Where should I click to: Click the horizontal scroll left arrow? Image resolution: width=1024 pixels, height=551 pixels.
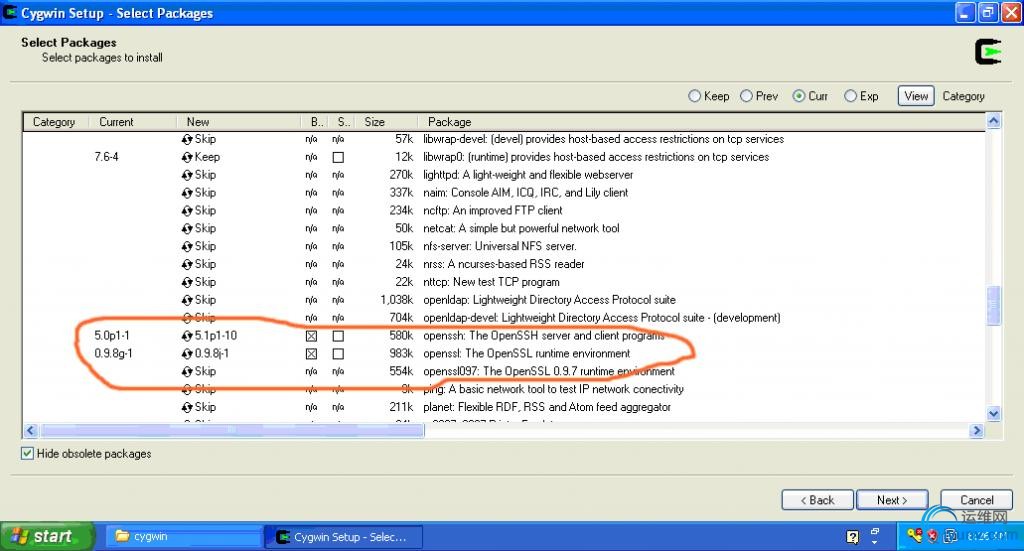[x=31, y=430]
